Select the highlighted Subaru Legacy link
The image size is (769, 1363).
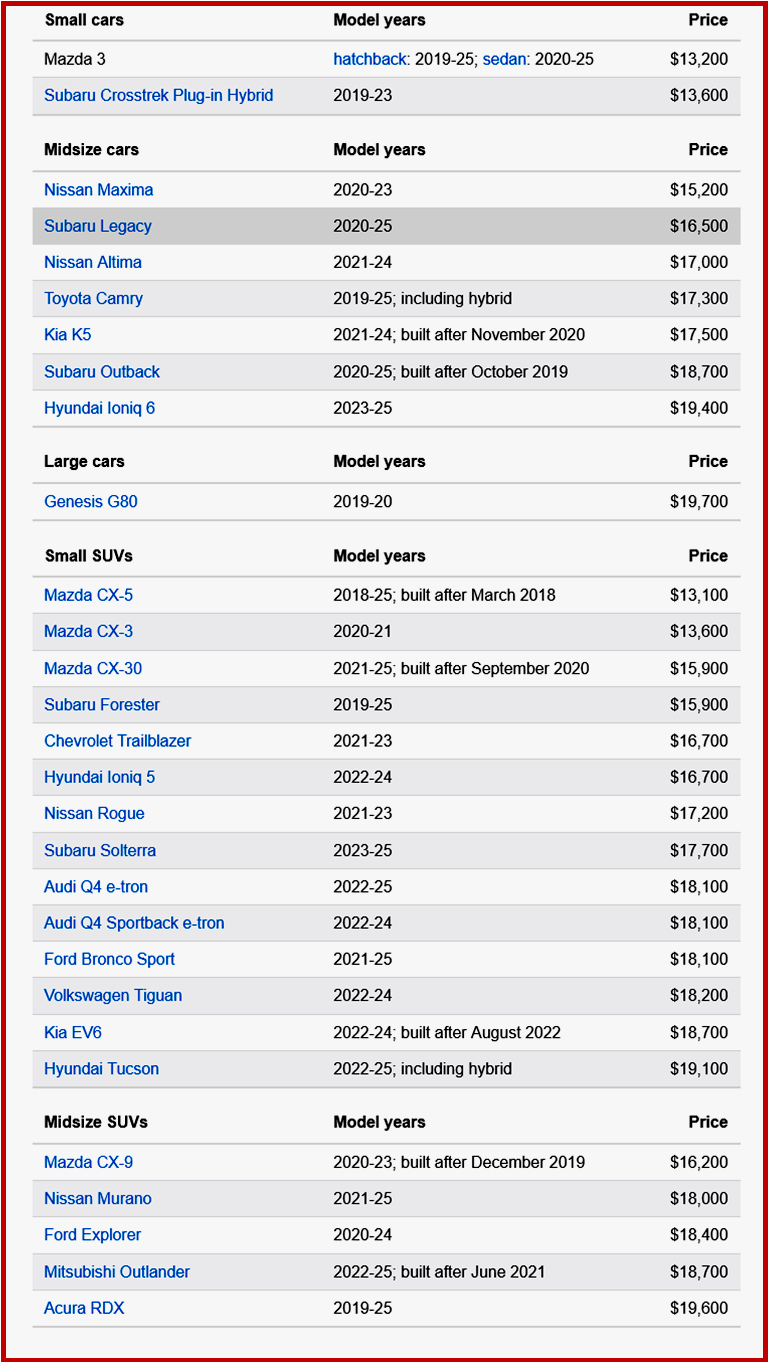tap(98, 226)
